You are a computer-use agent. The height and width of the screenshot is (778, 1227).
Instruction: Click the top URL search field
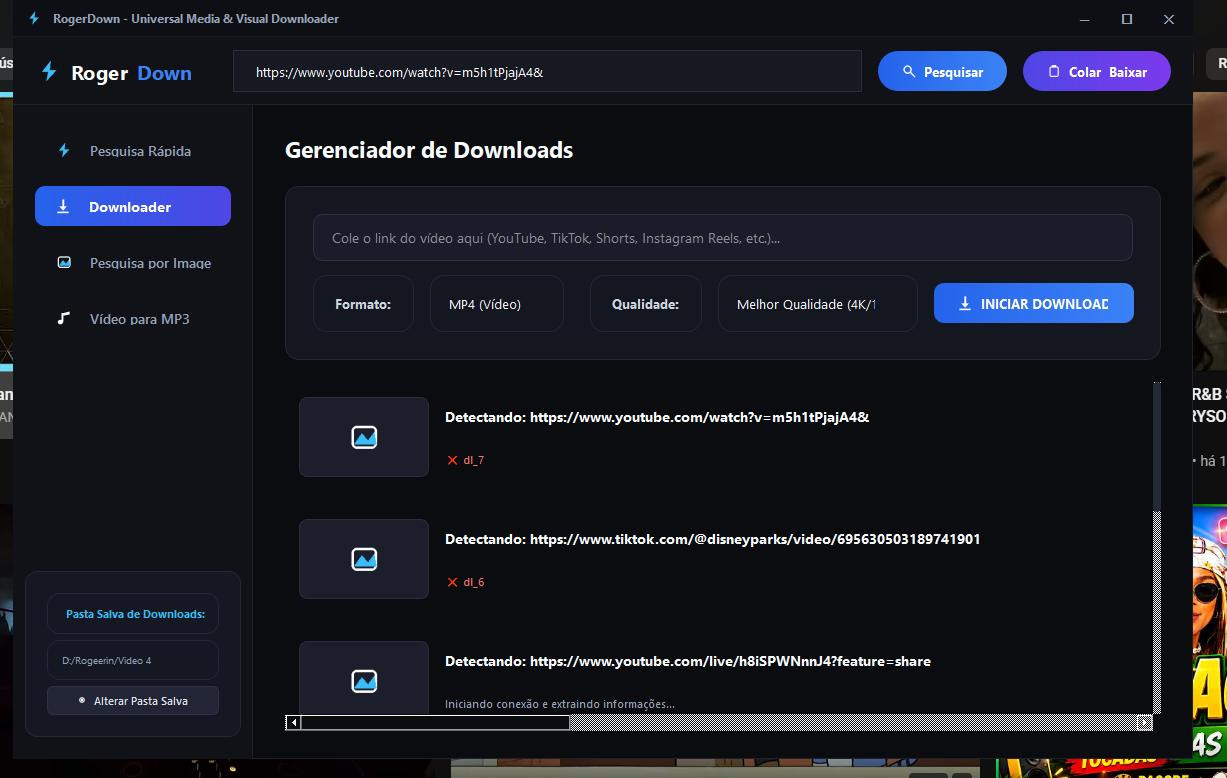pos(547,71)
